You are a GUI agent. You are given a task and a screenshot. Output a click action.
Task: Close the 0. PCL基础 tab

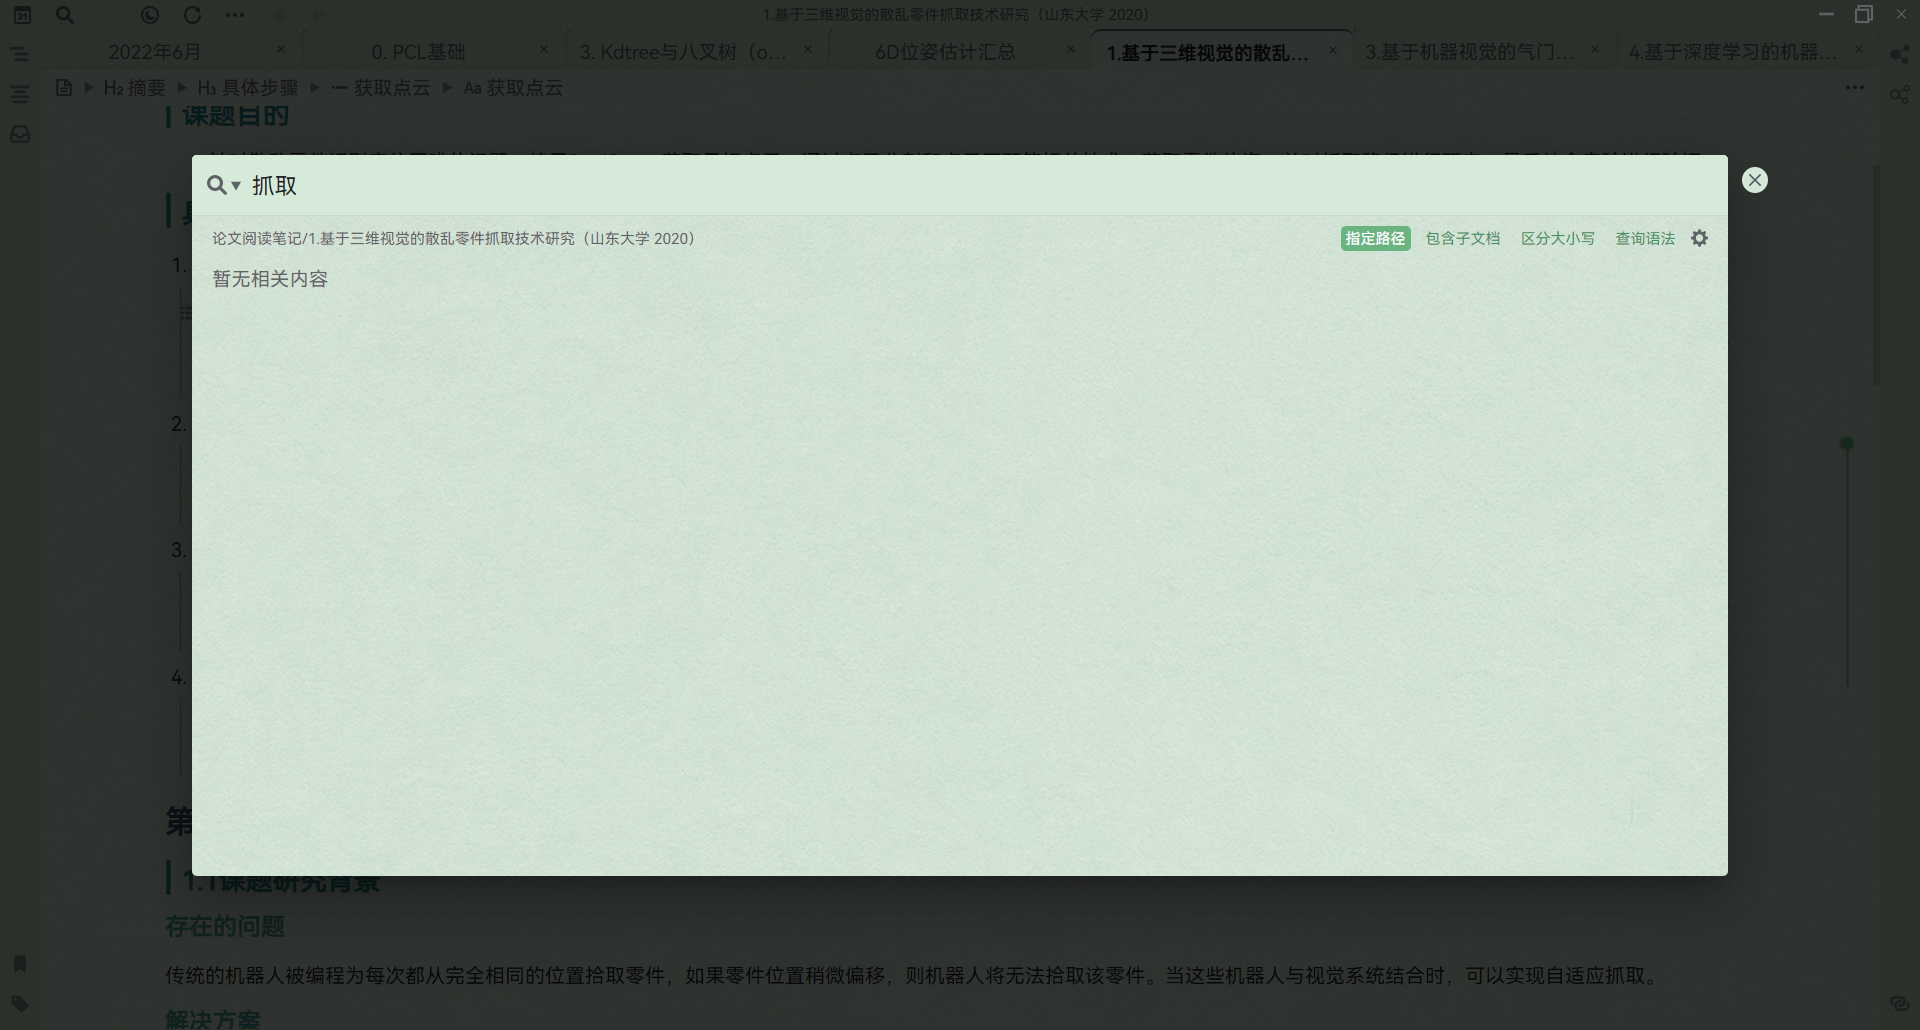point(544,49)
